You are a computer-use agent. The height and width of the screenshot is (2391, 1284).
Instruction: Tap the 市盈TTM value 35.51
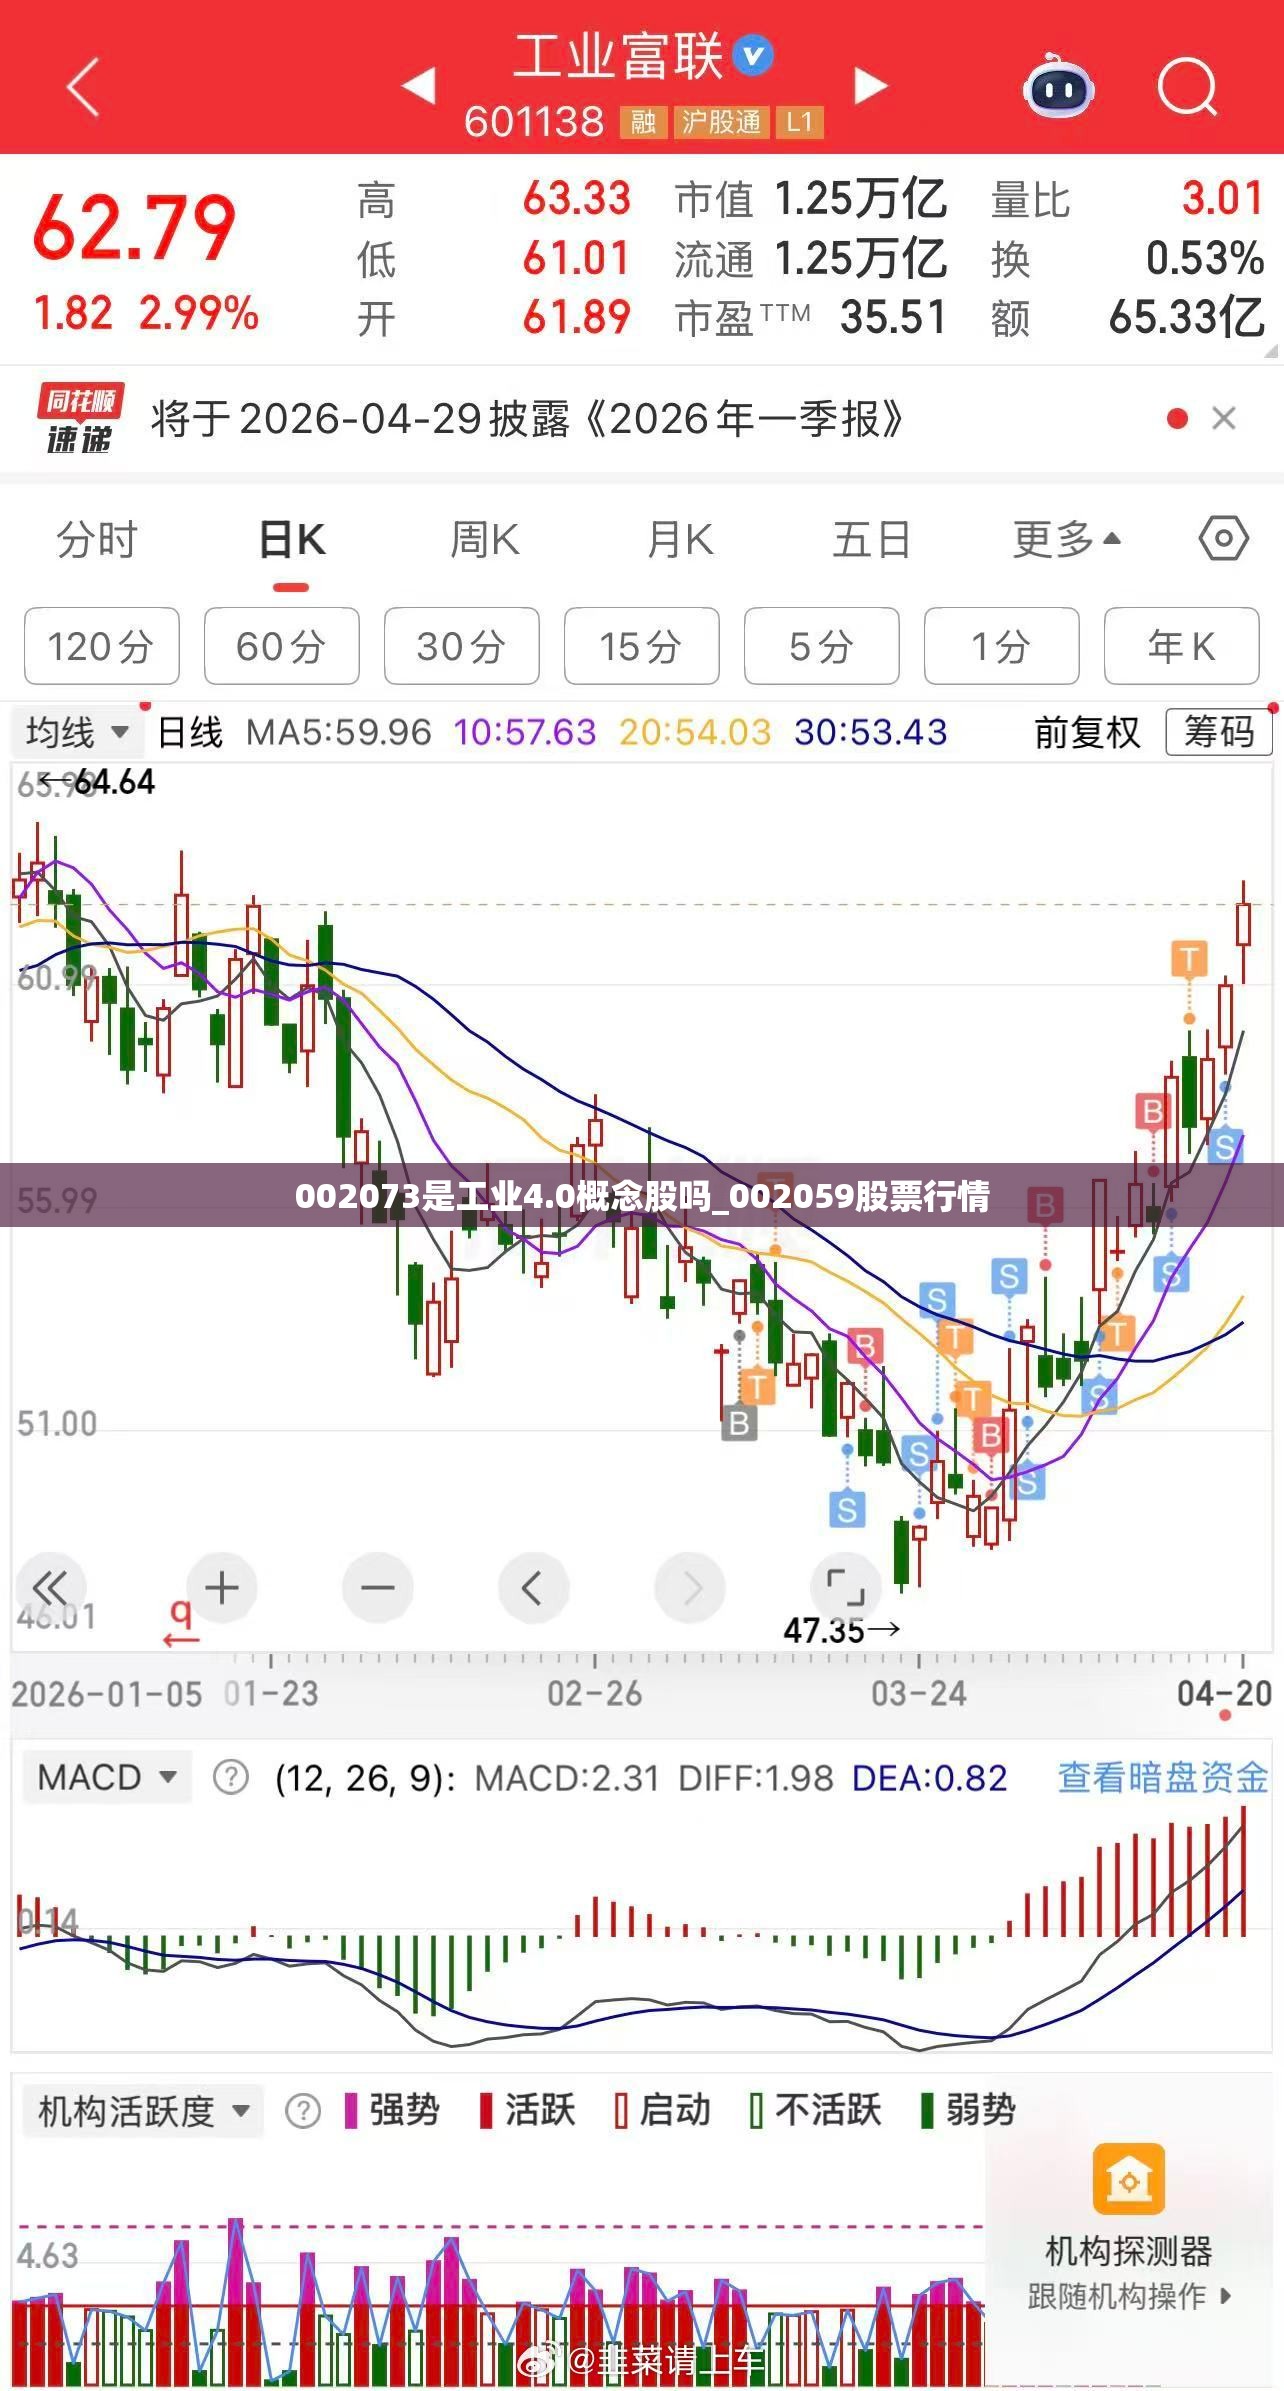[x=893, y=318]
